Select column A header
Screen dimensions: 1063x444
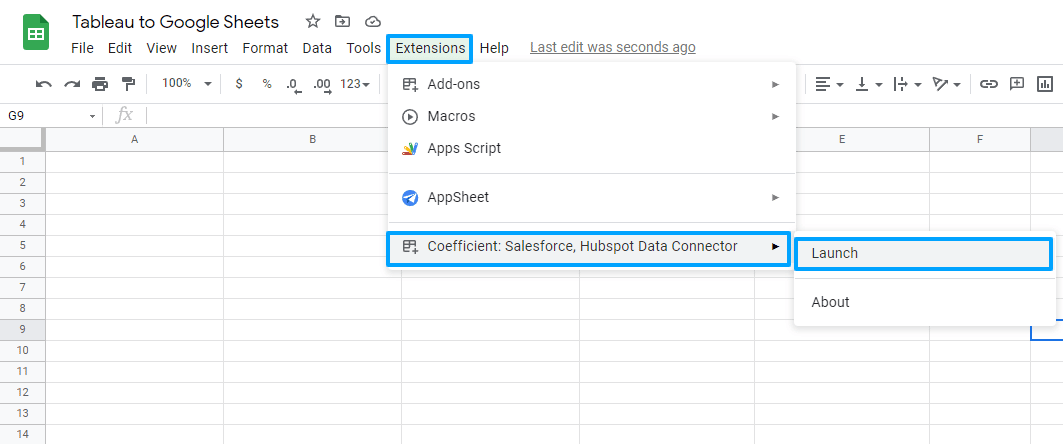(x=134, y=140)
